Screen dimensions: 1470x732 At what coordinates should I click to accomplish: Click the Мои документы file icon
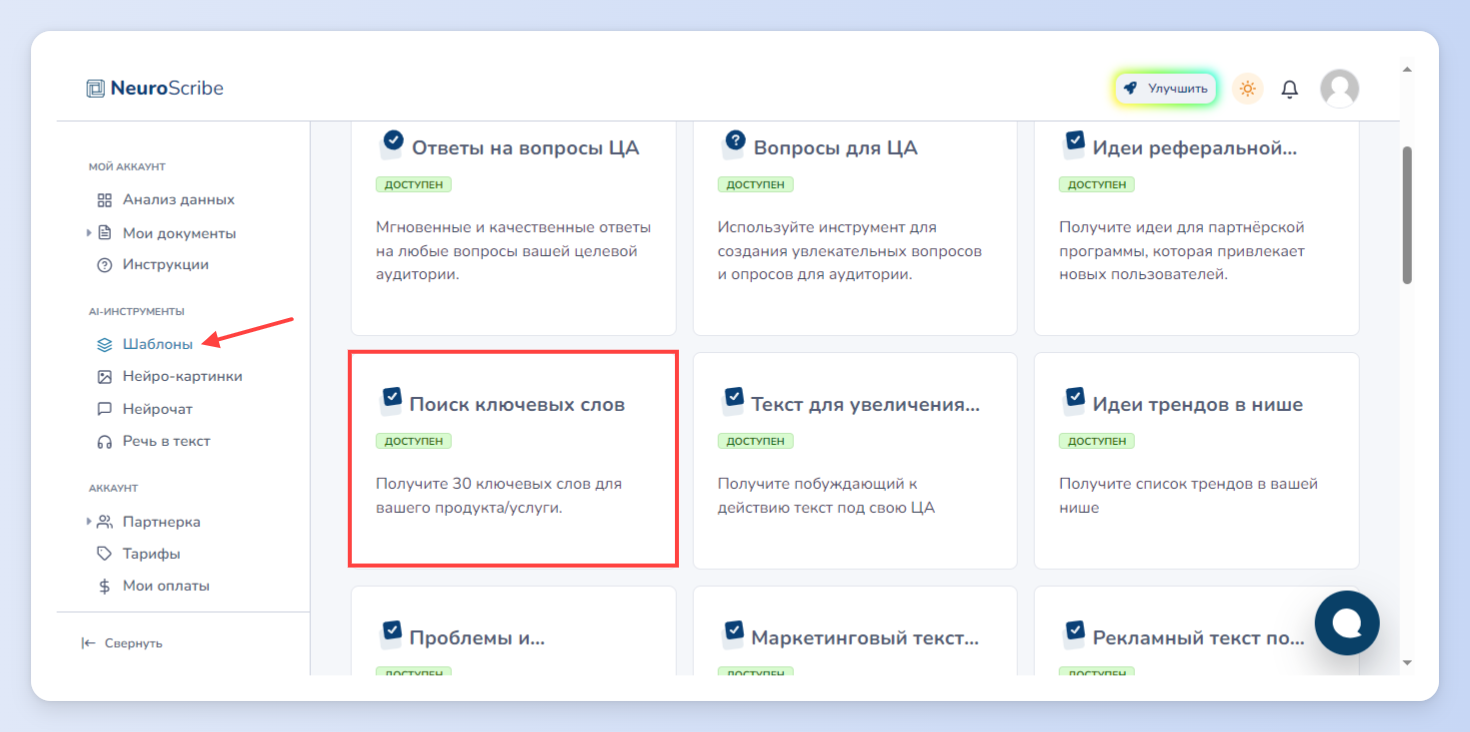[x=104, y=233]
